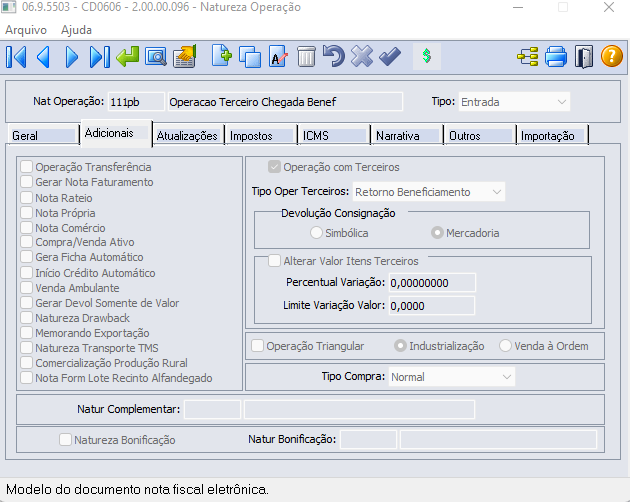
Task: Tick Gera Ficha Automático checkbox
Action: coord(27,257)
